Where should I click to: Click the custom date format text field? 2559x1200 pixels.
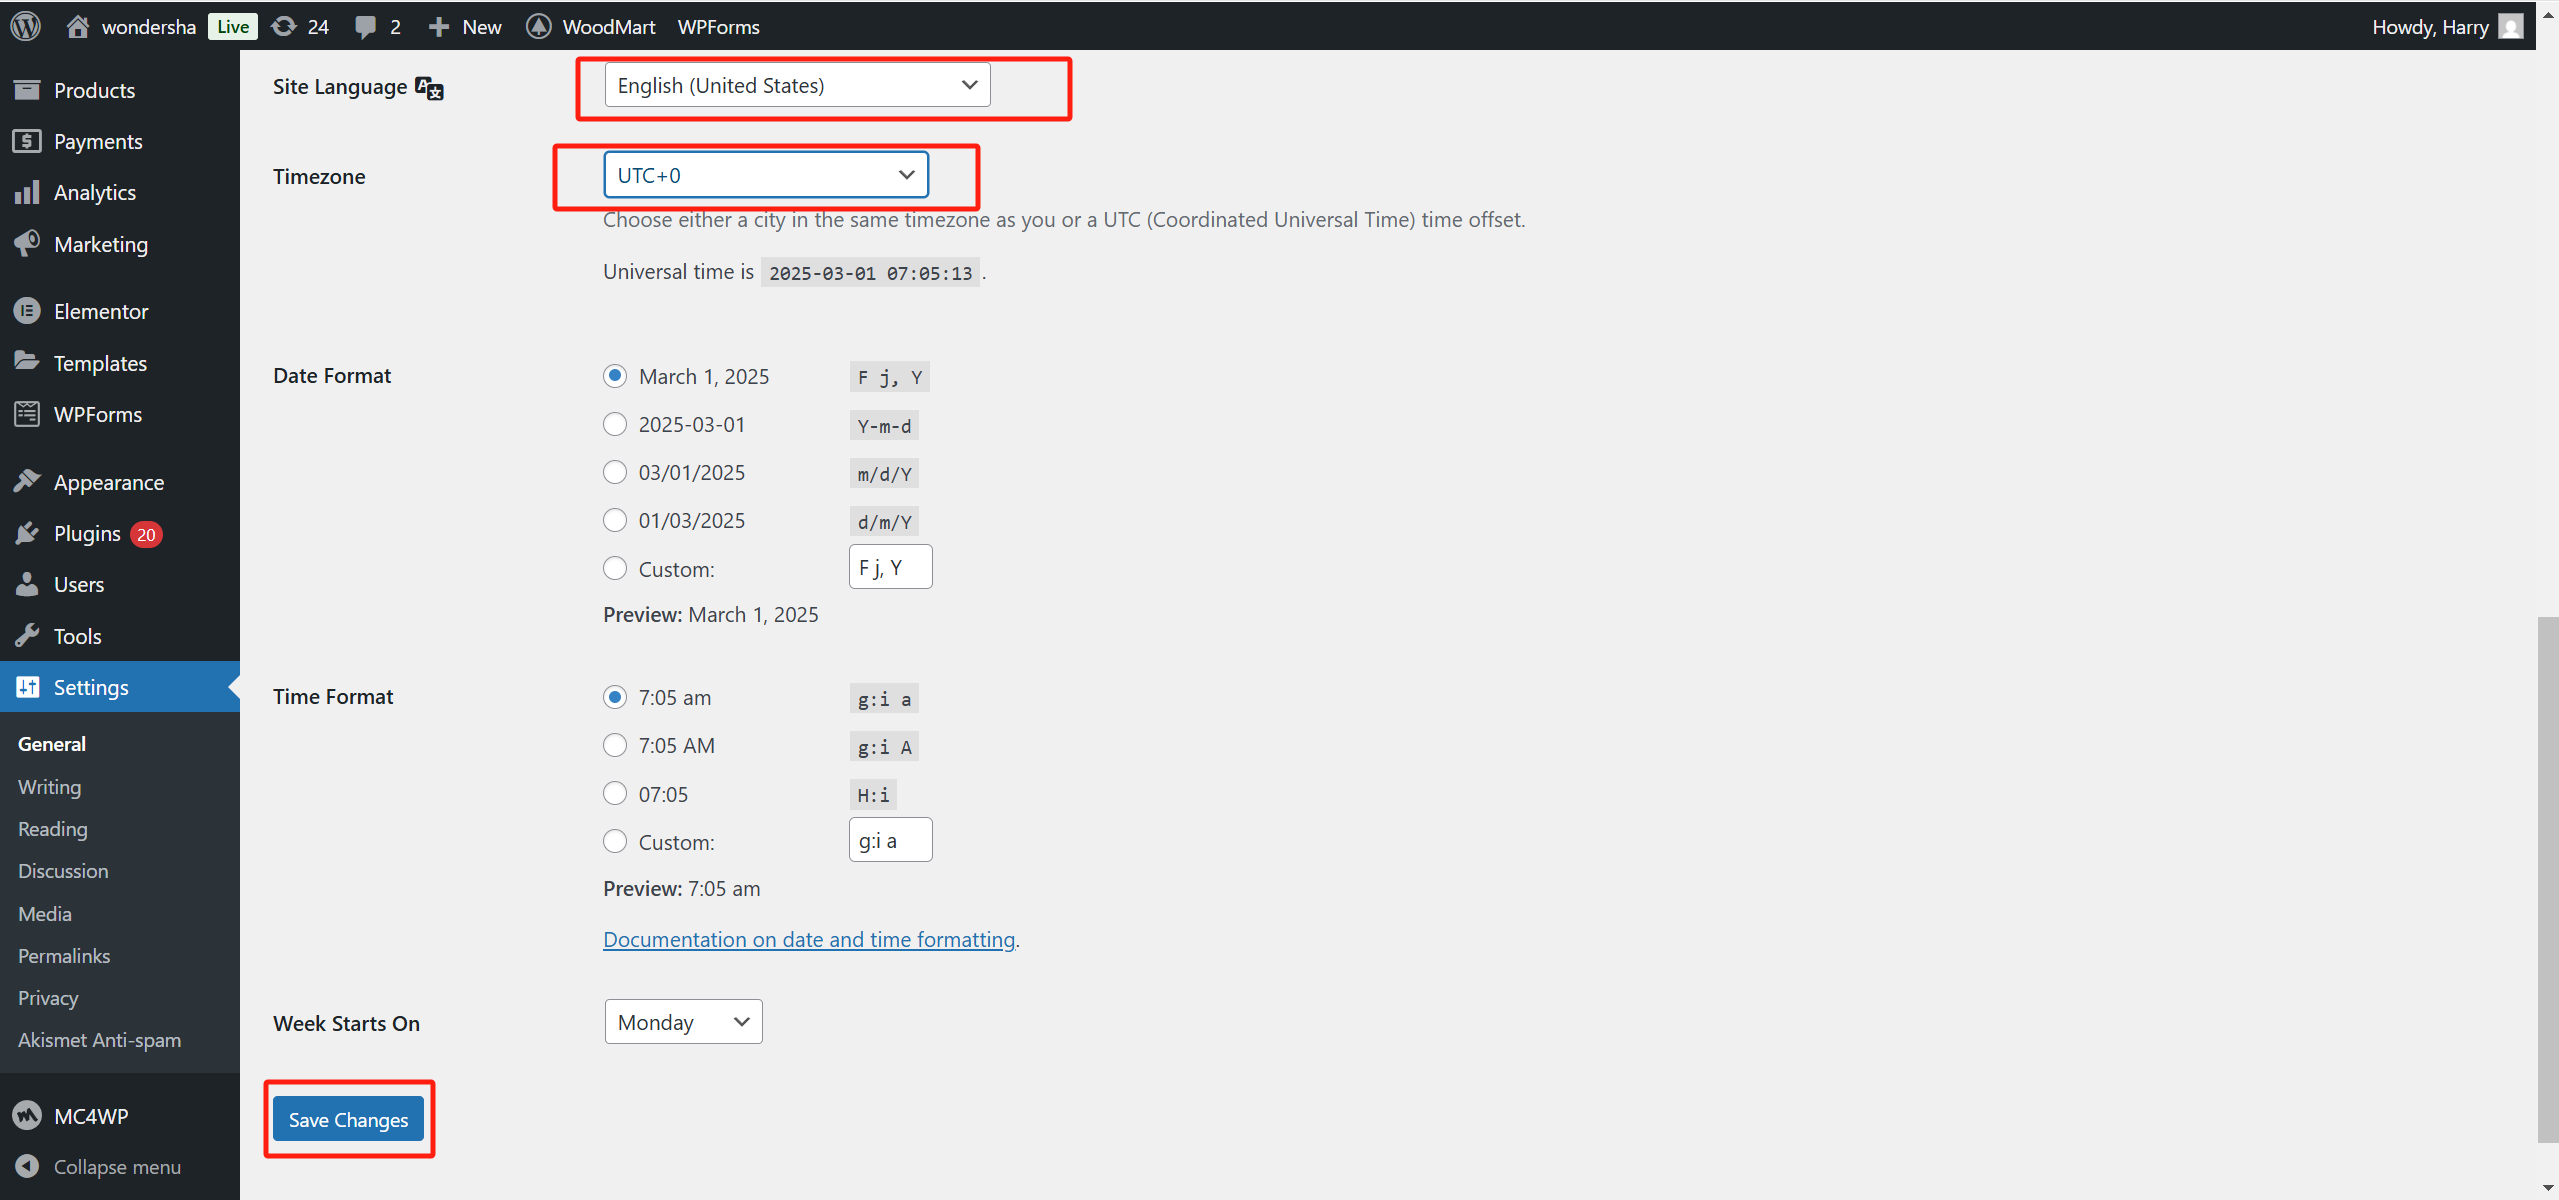click(890, 567)
